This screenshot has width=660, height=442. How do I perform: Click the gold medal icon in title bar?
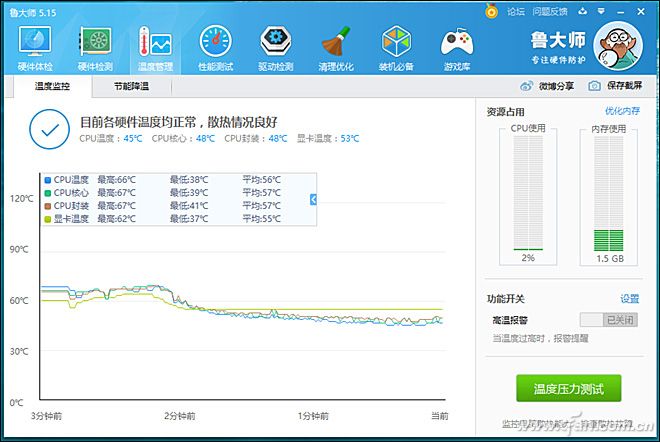pos(491,11)
